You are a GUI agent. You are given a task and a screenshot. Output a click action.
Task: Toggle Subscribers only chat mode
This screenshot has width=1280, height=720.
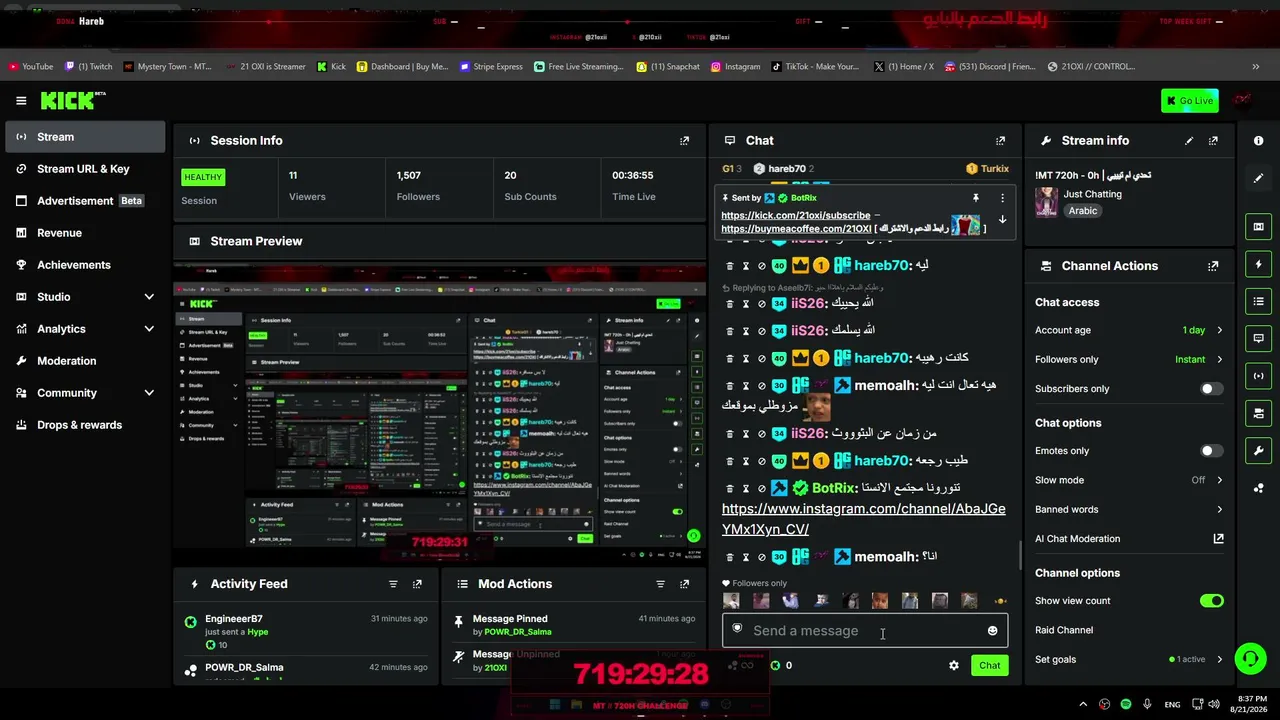pos(1211,389)
